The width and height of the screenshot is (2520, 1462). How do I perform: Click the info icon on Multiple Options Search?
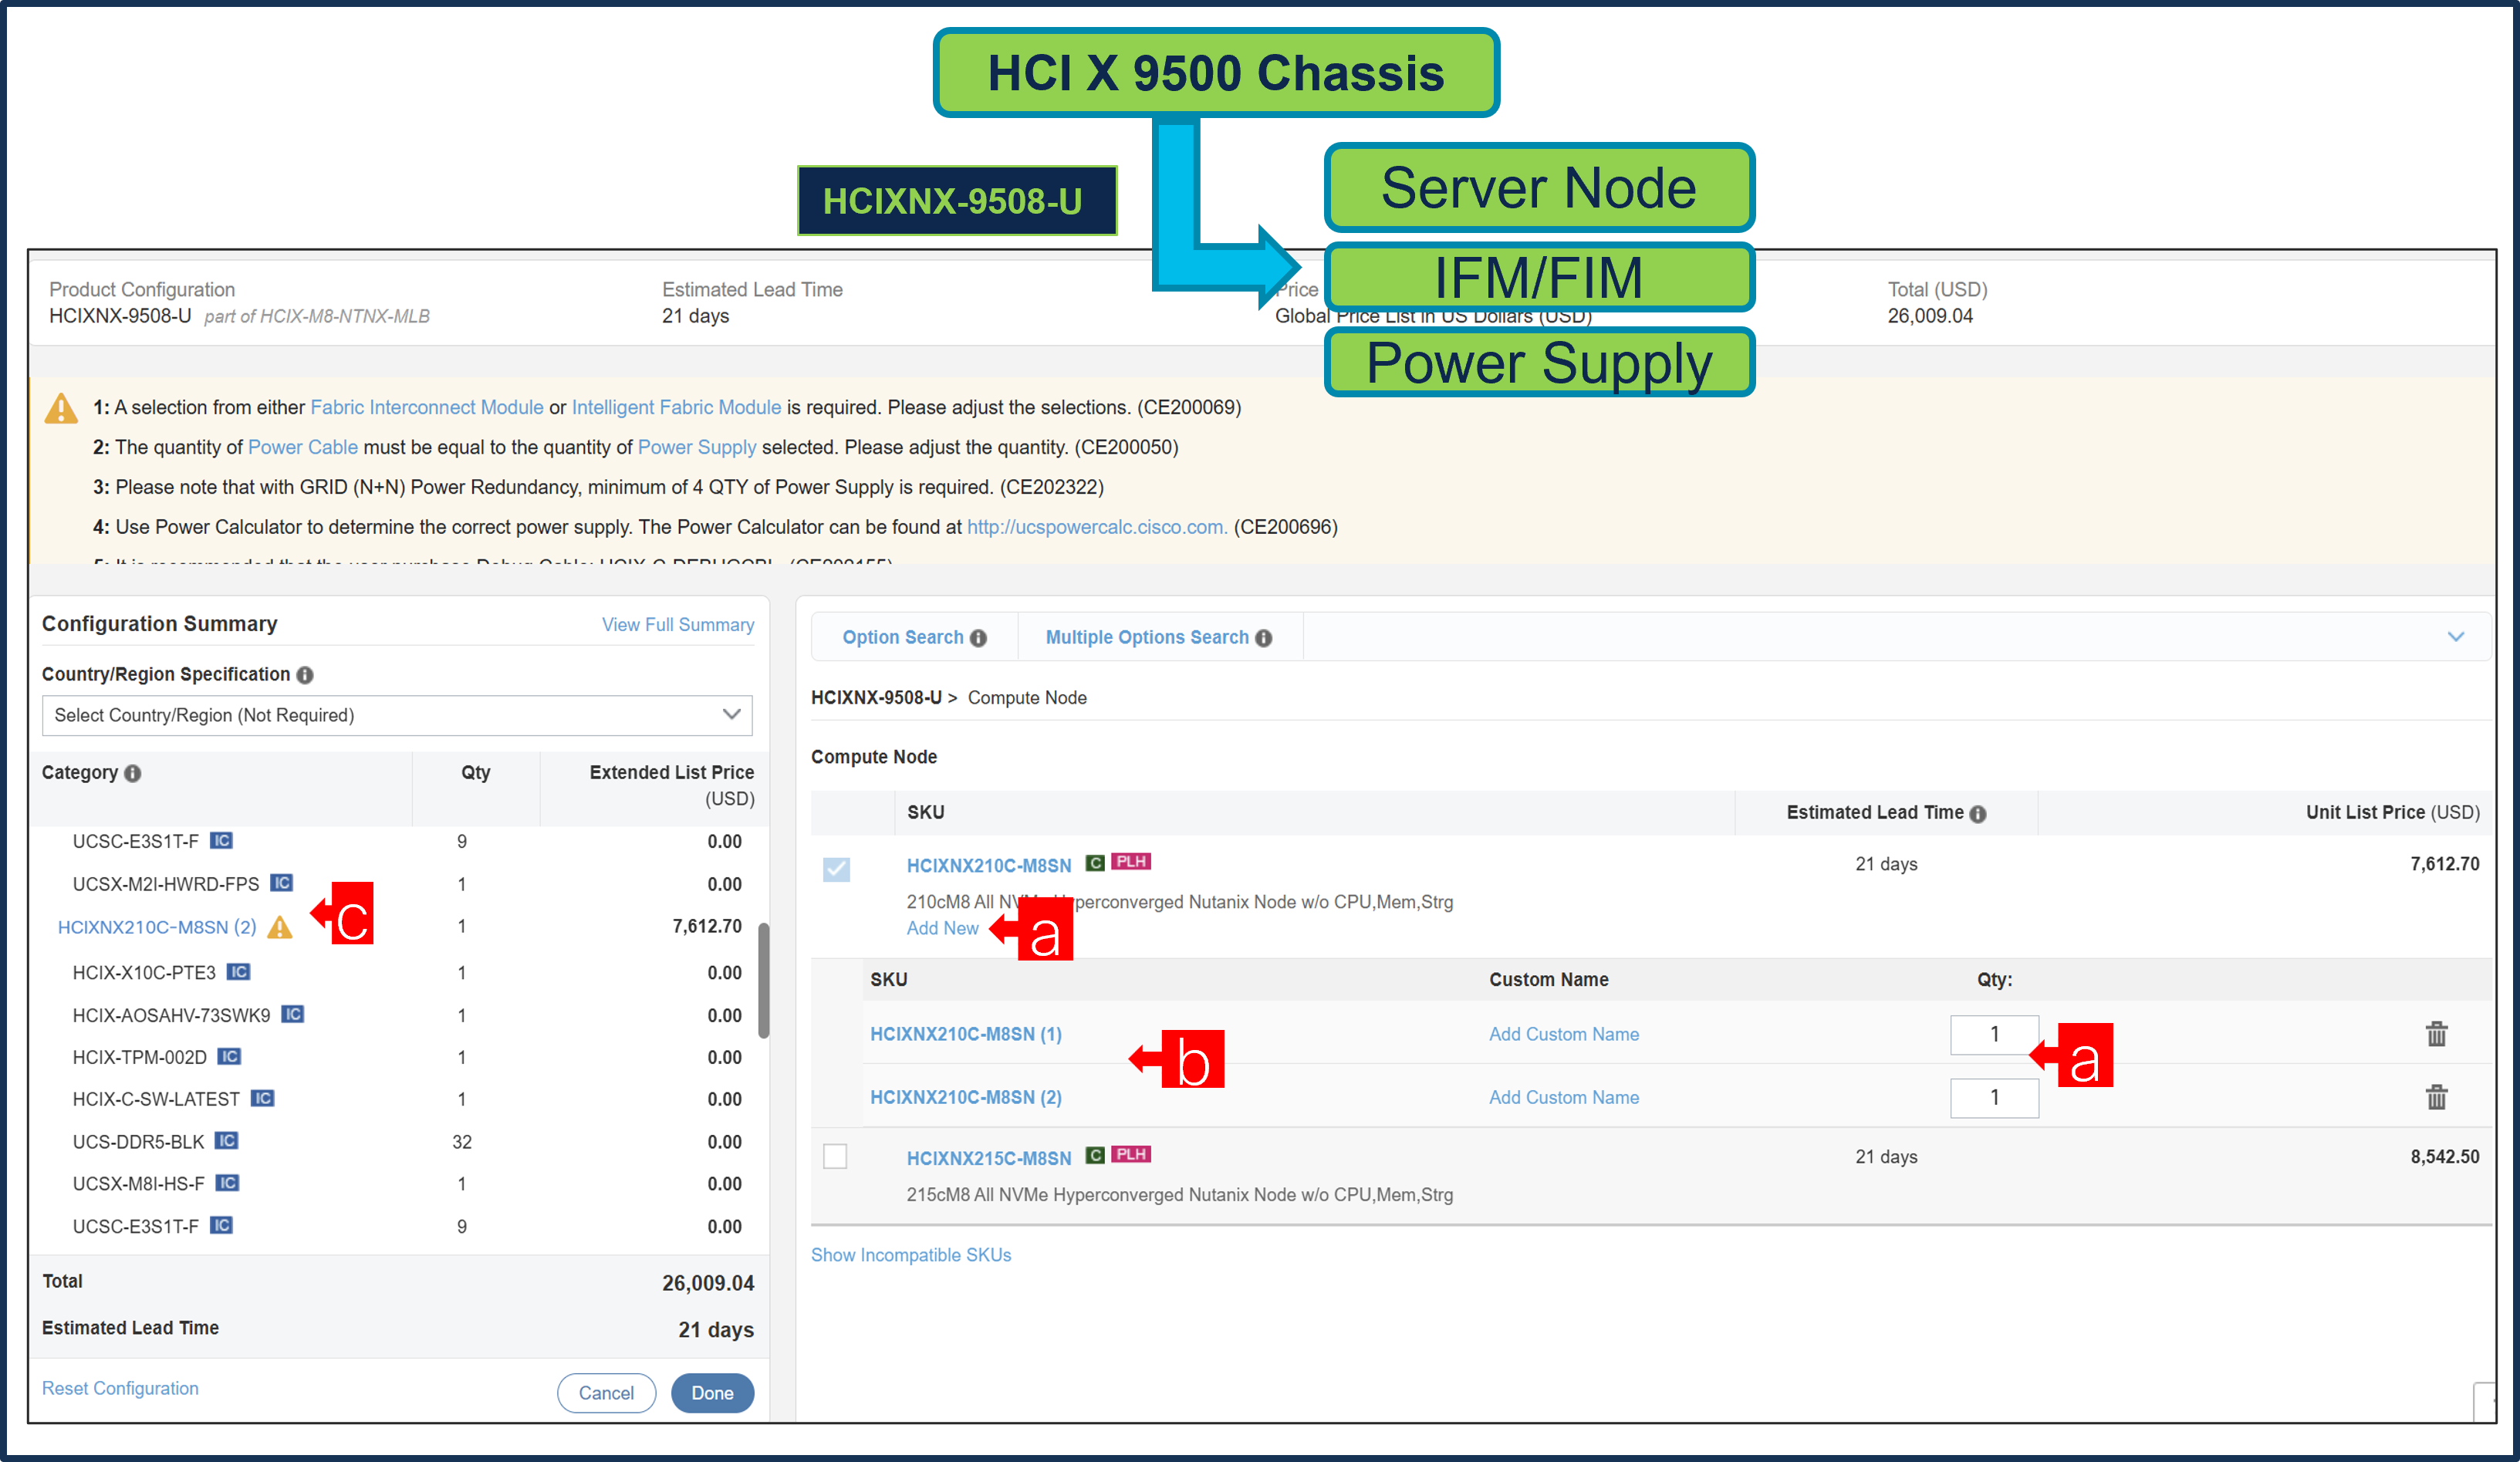point(1265,637)
